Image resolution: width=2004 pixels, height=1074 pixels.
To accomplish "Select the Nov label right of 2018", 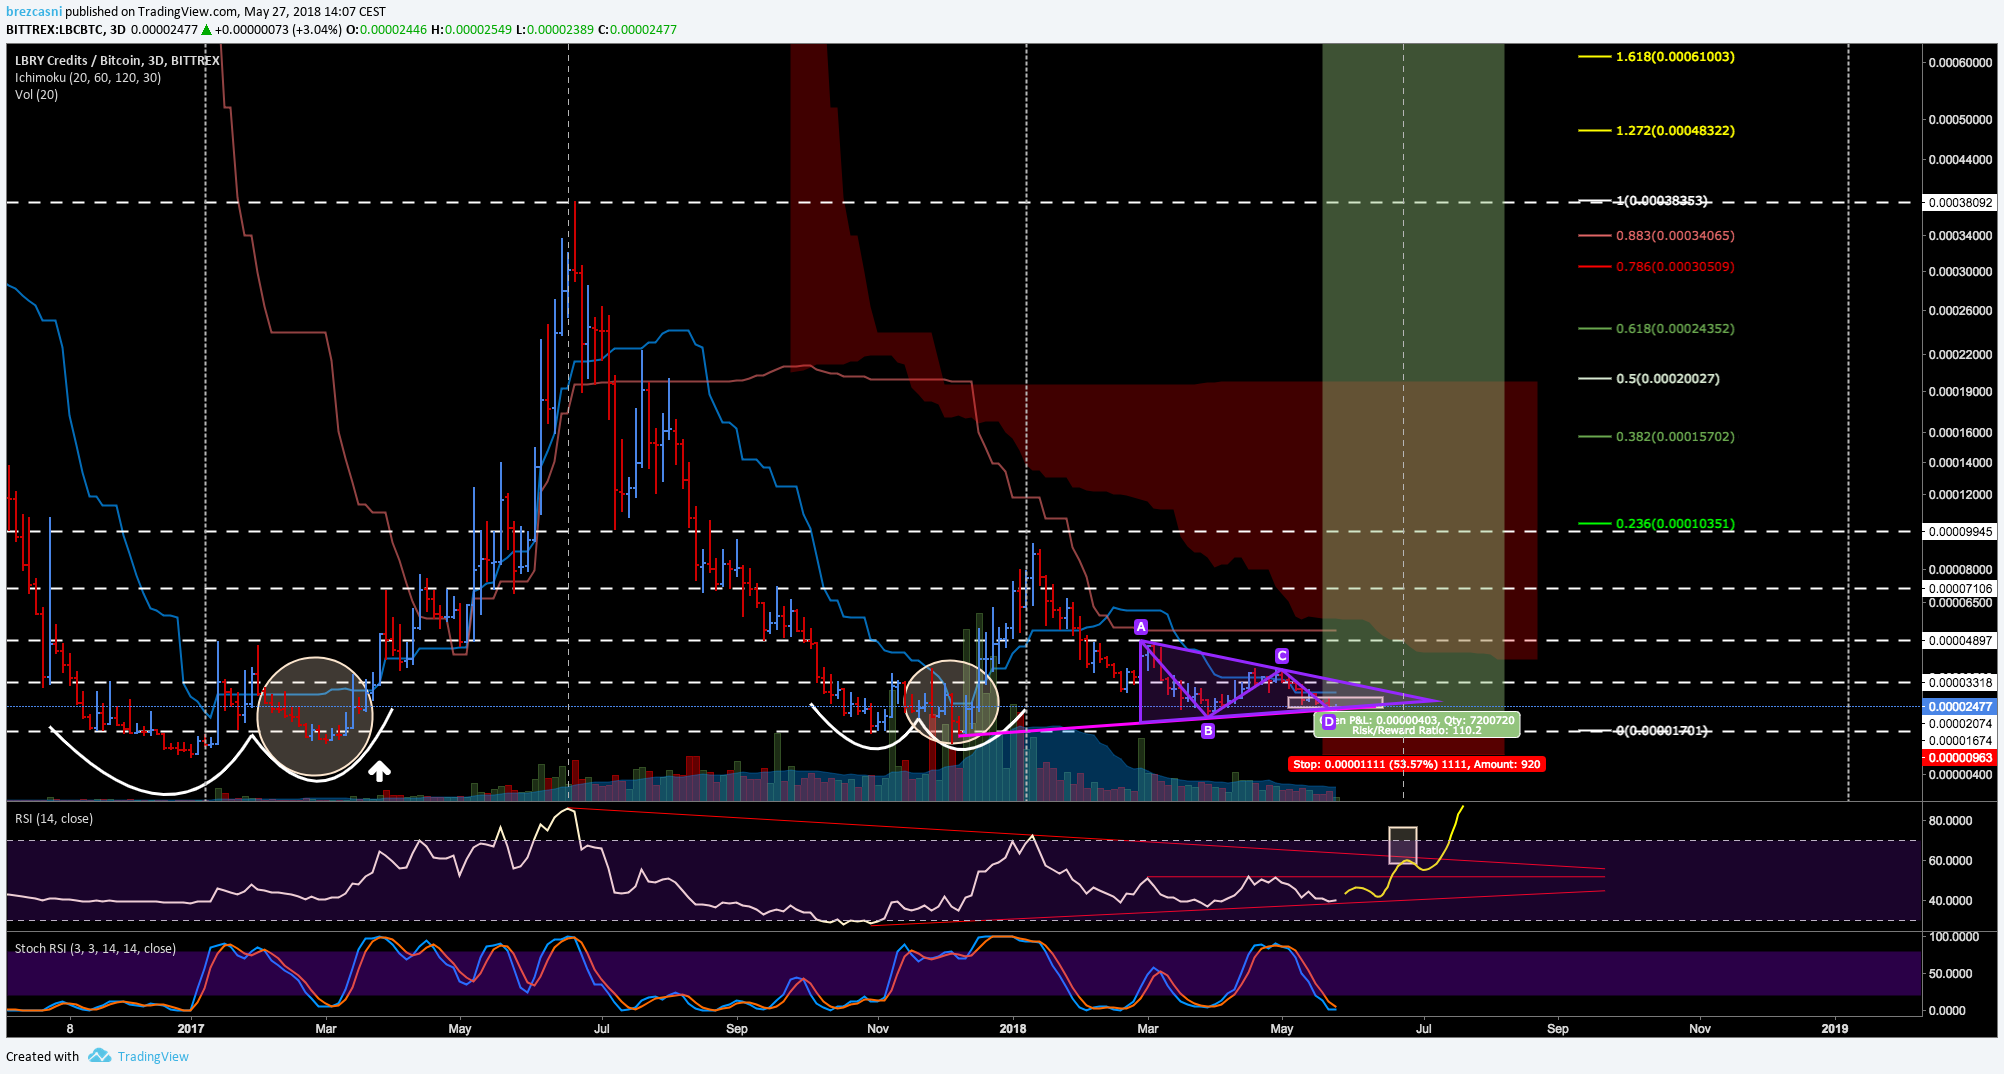I will 1700,1029.
